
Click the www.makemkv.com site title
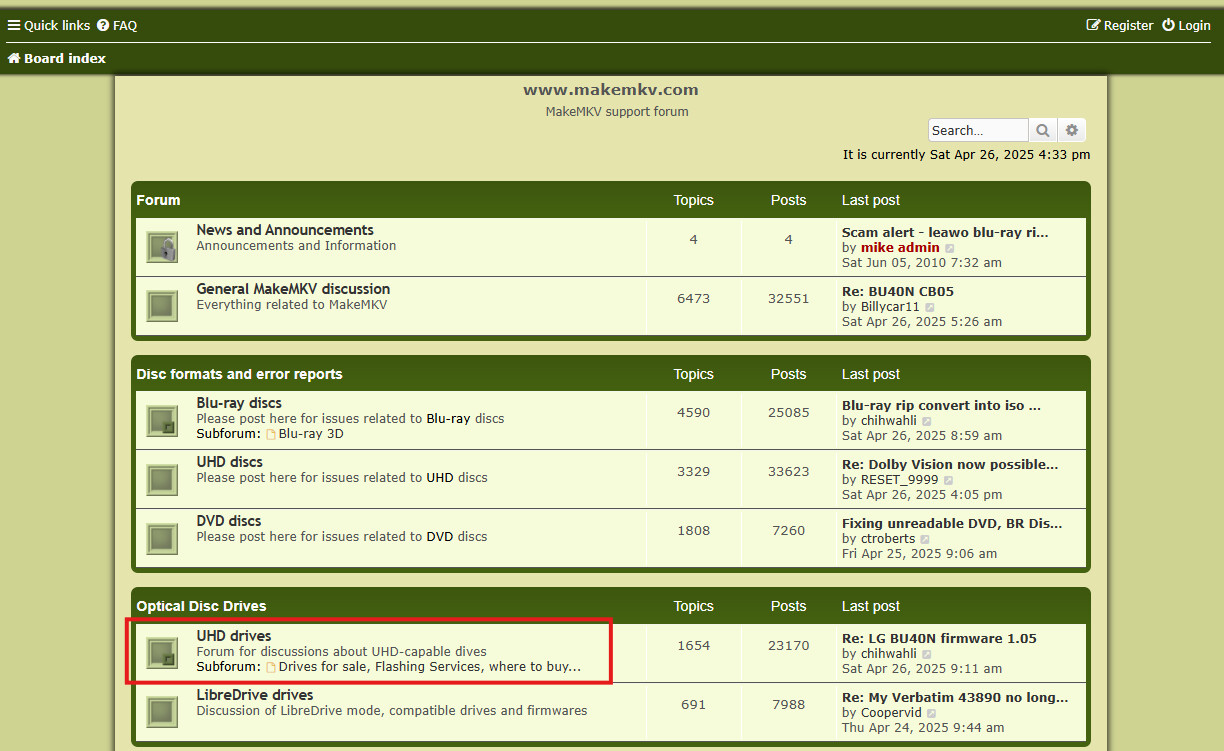[611, 89]
